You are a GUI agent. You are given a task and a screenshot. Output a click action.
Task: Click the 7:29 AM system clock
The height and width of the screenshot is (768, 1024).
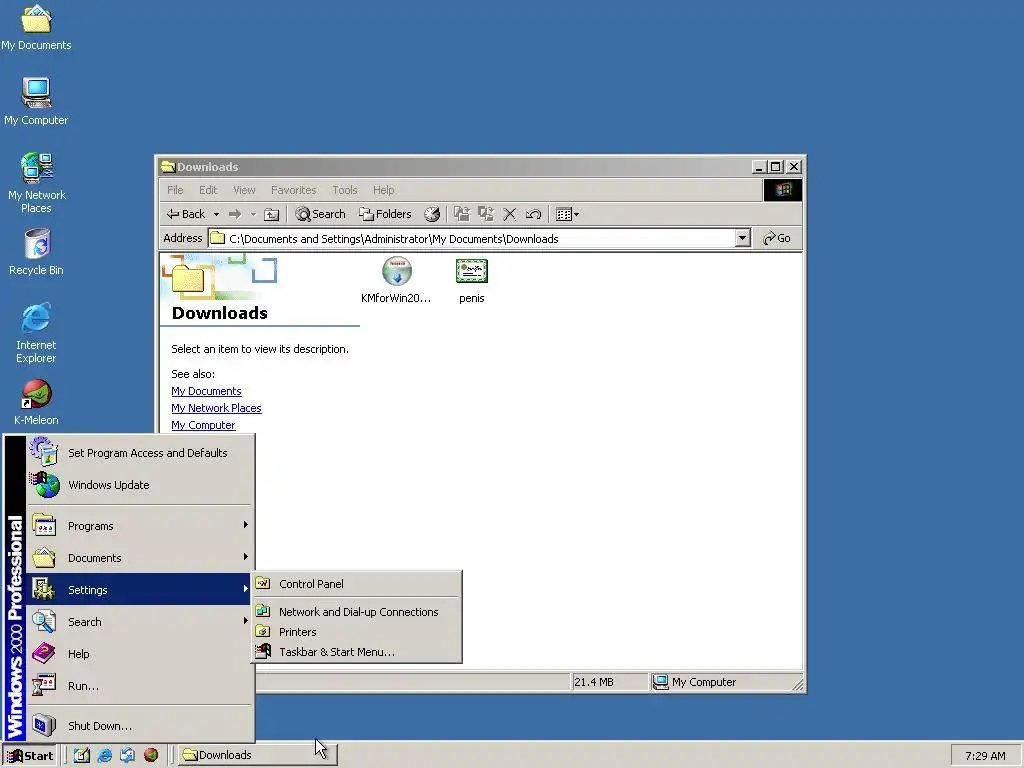(x=985, y=756)
